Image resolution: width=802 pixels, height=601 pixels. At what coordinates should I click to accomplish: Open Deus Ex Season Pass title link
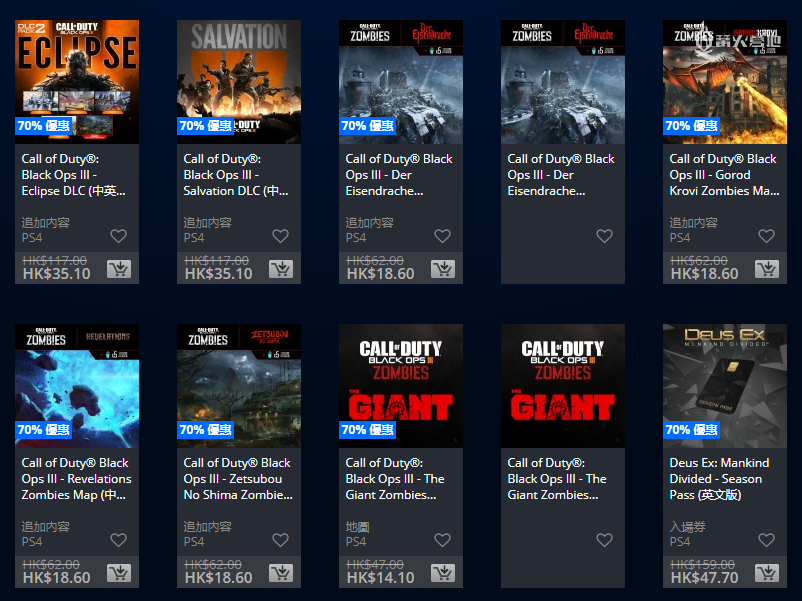(x=719, y=479)
